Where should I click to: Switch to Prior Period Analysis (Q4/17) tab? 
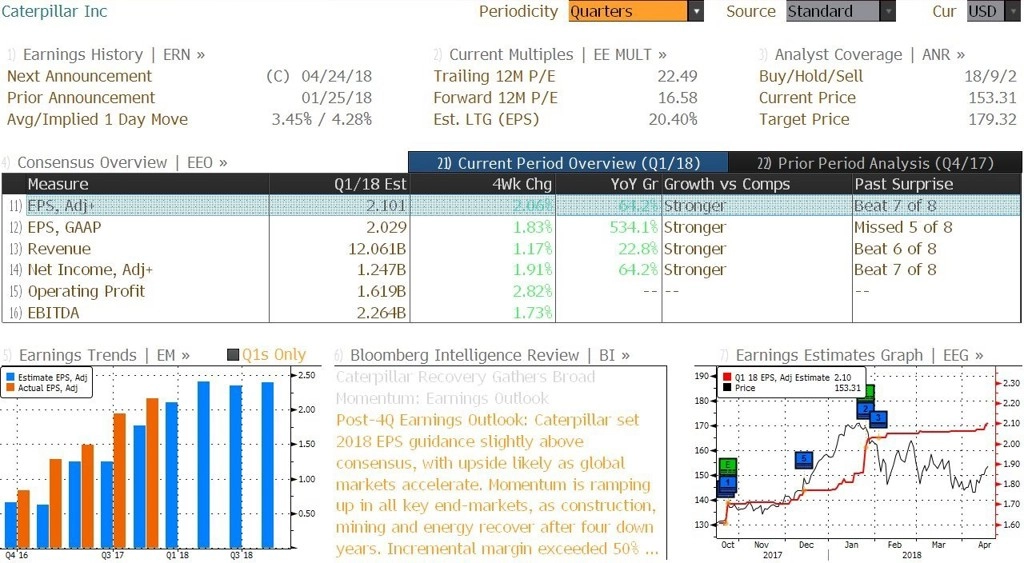[874, 163]
